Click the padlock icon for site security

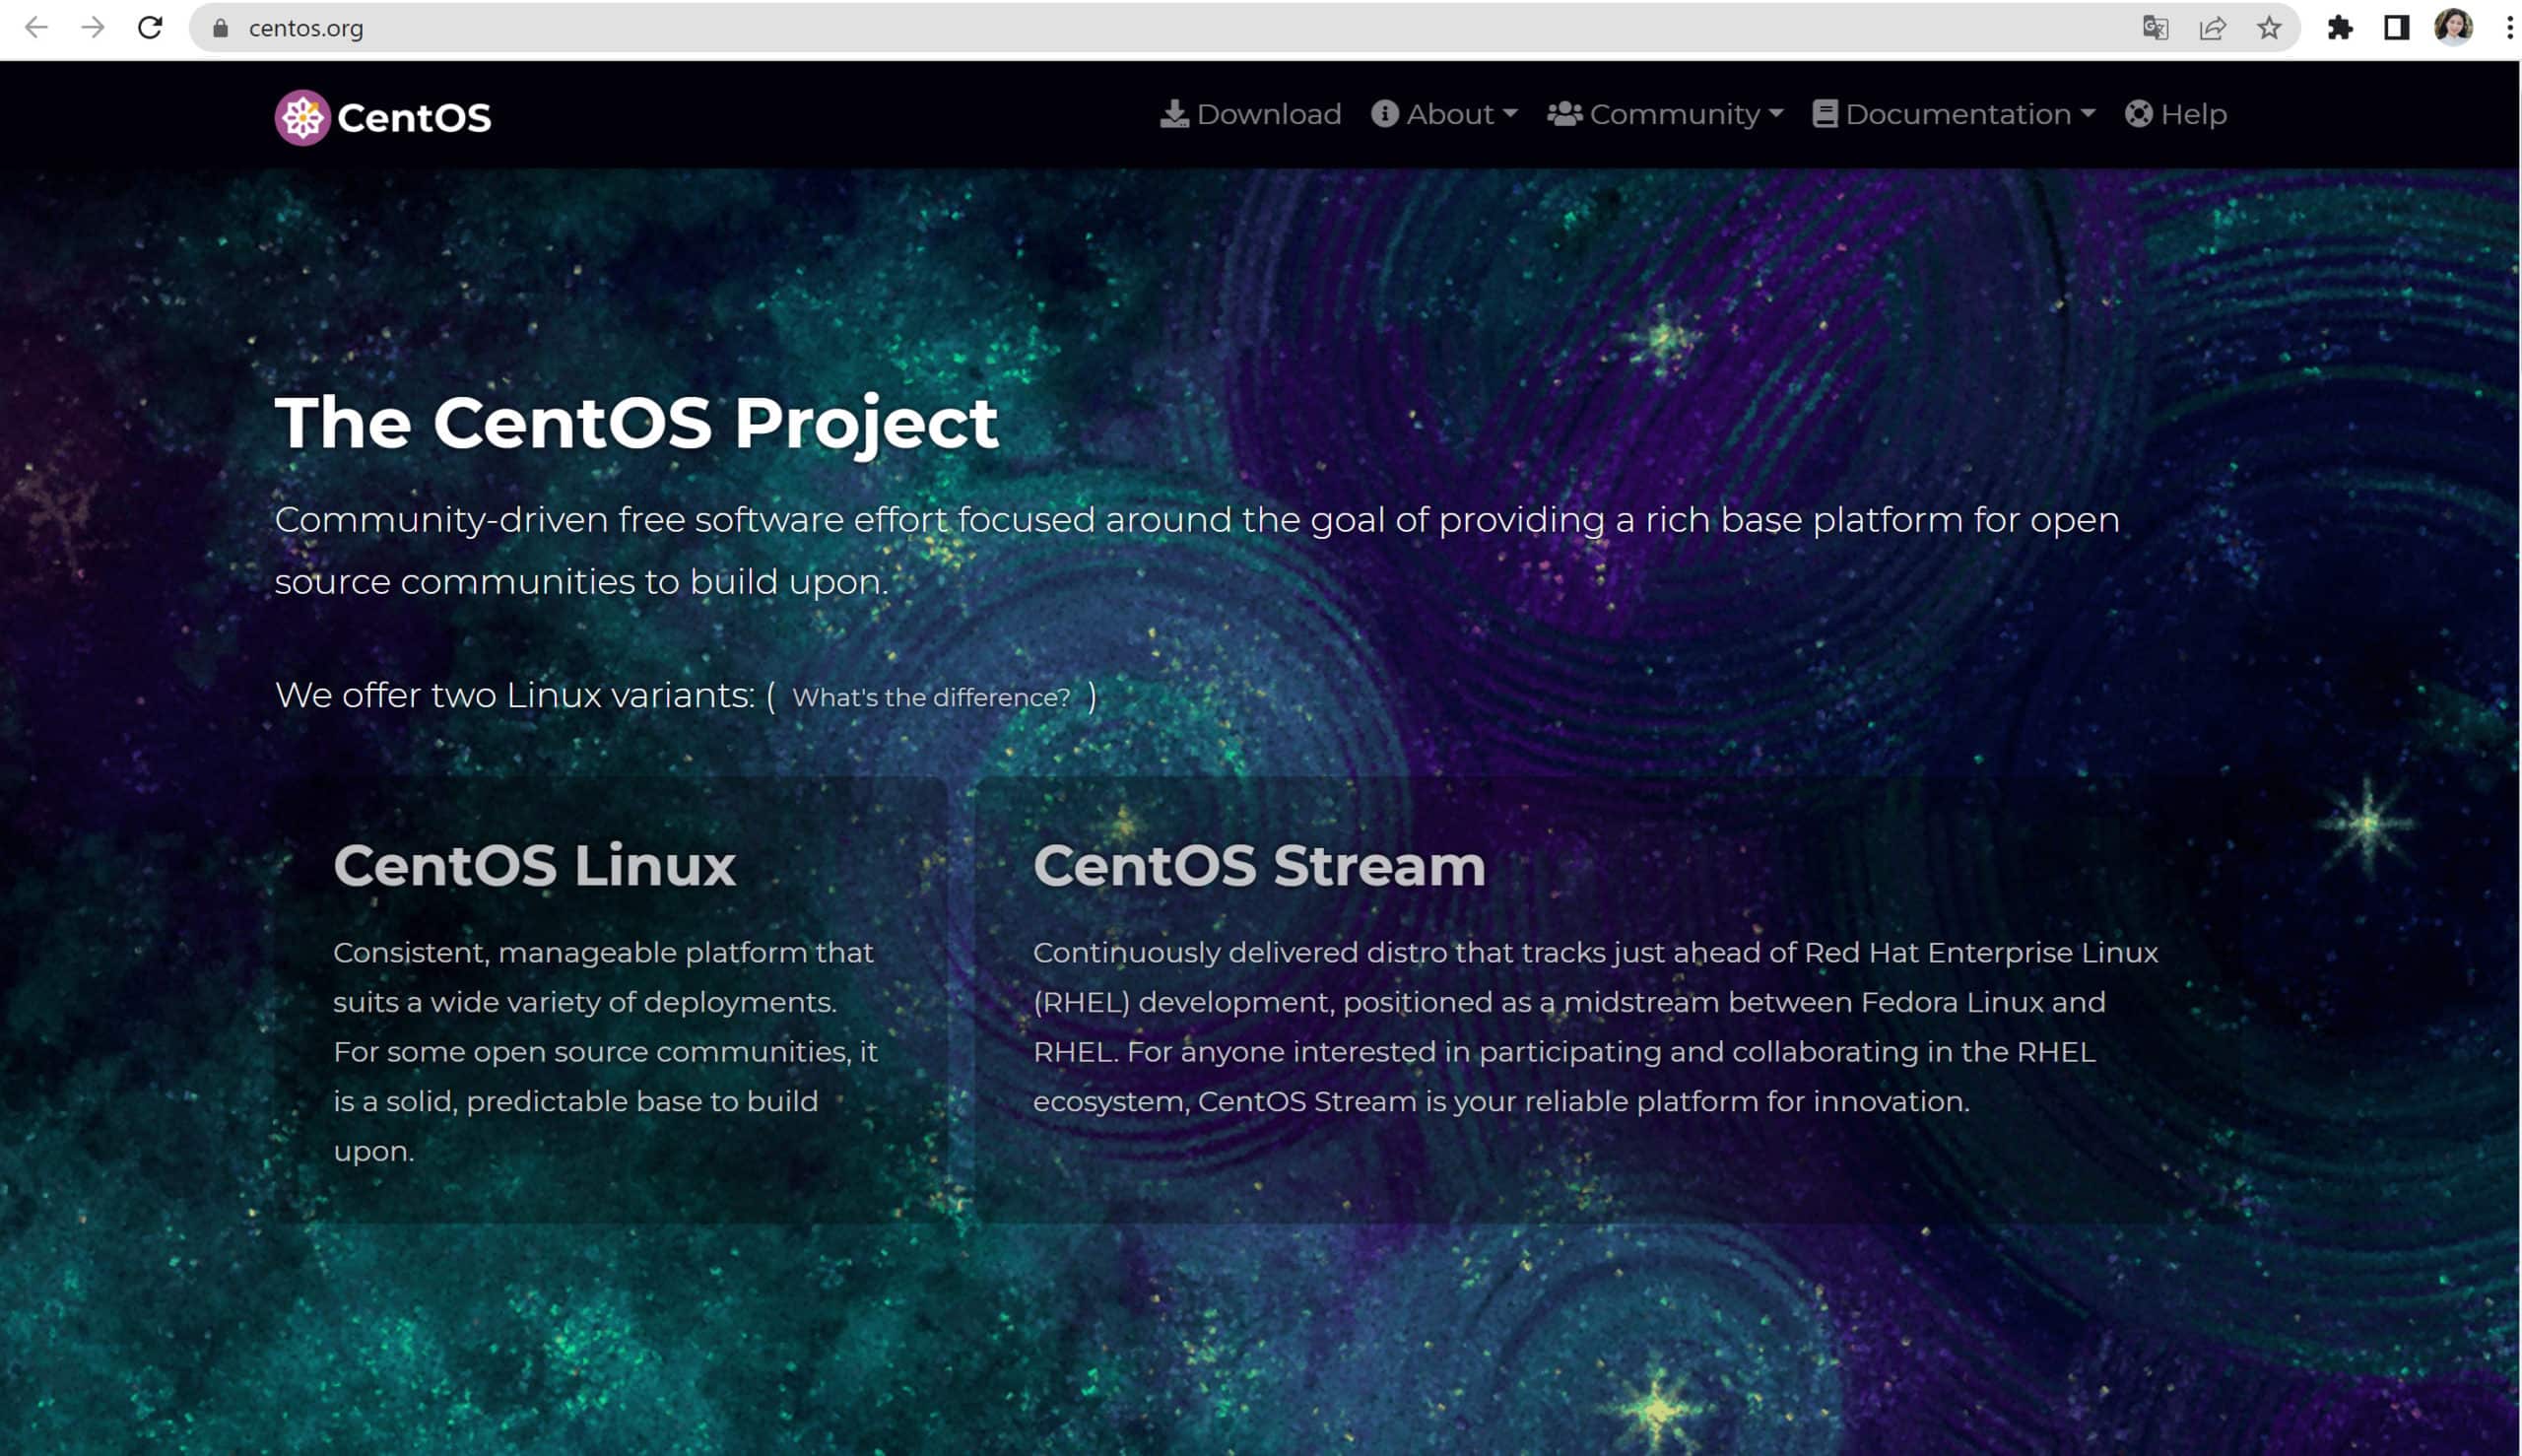click(x=219, y=28)
